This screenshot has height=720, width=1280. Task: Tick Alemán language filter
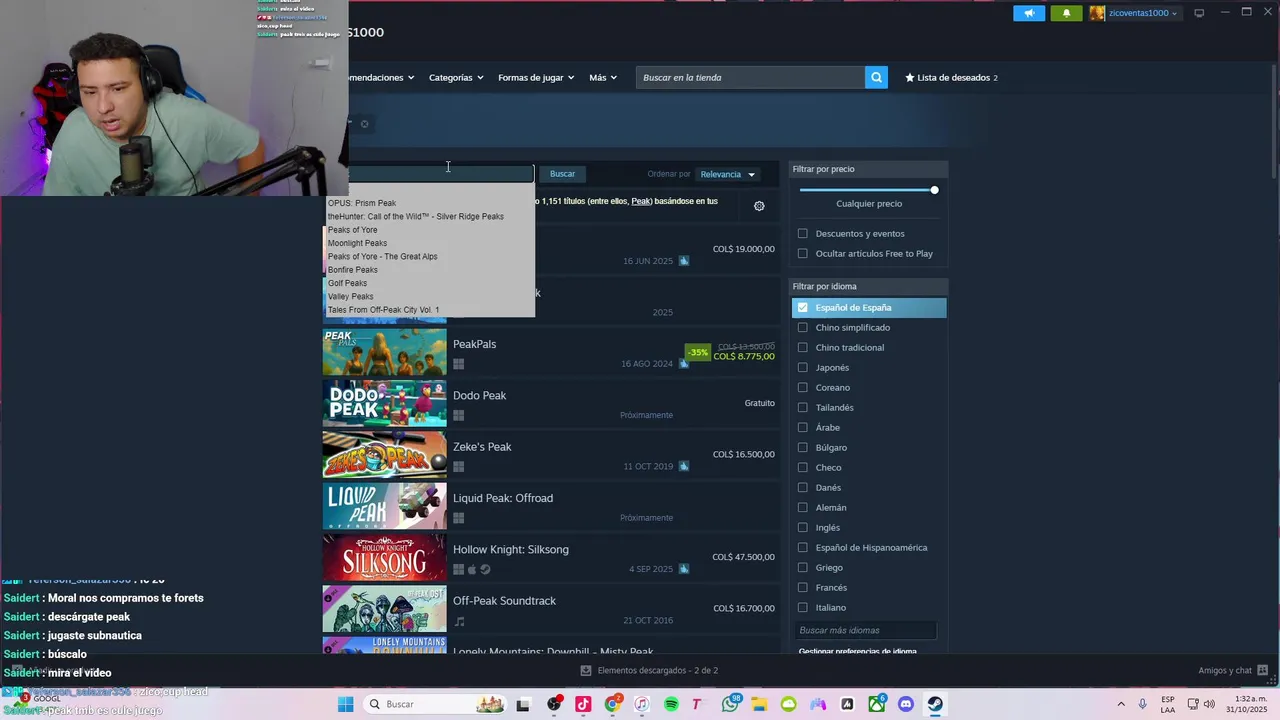pyautogui.click(x=802, y=507)
